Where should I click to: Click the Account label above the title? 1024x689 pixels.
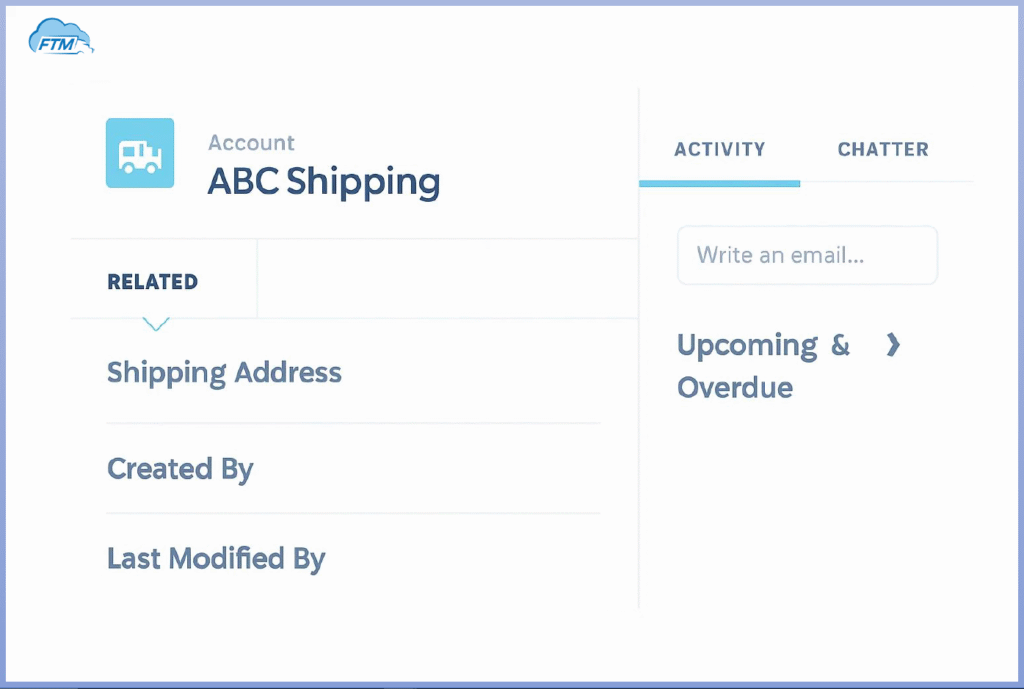(x=251, y=143)
